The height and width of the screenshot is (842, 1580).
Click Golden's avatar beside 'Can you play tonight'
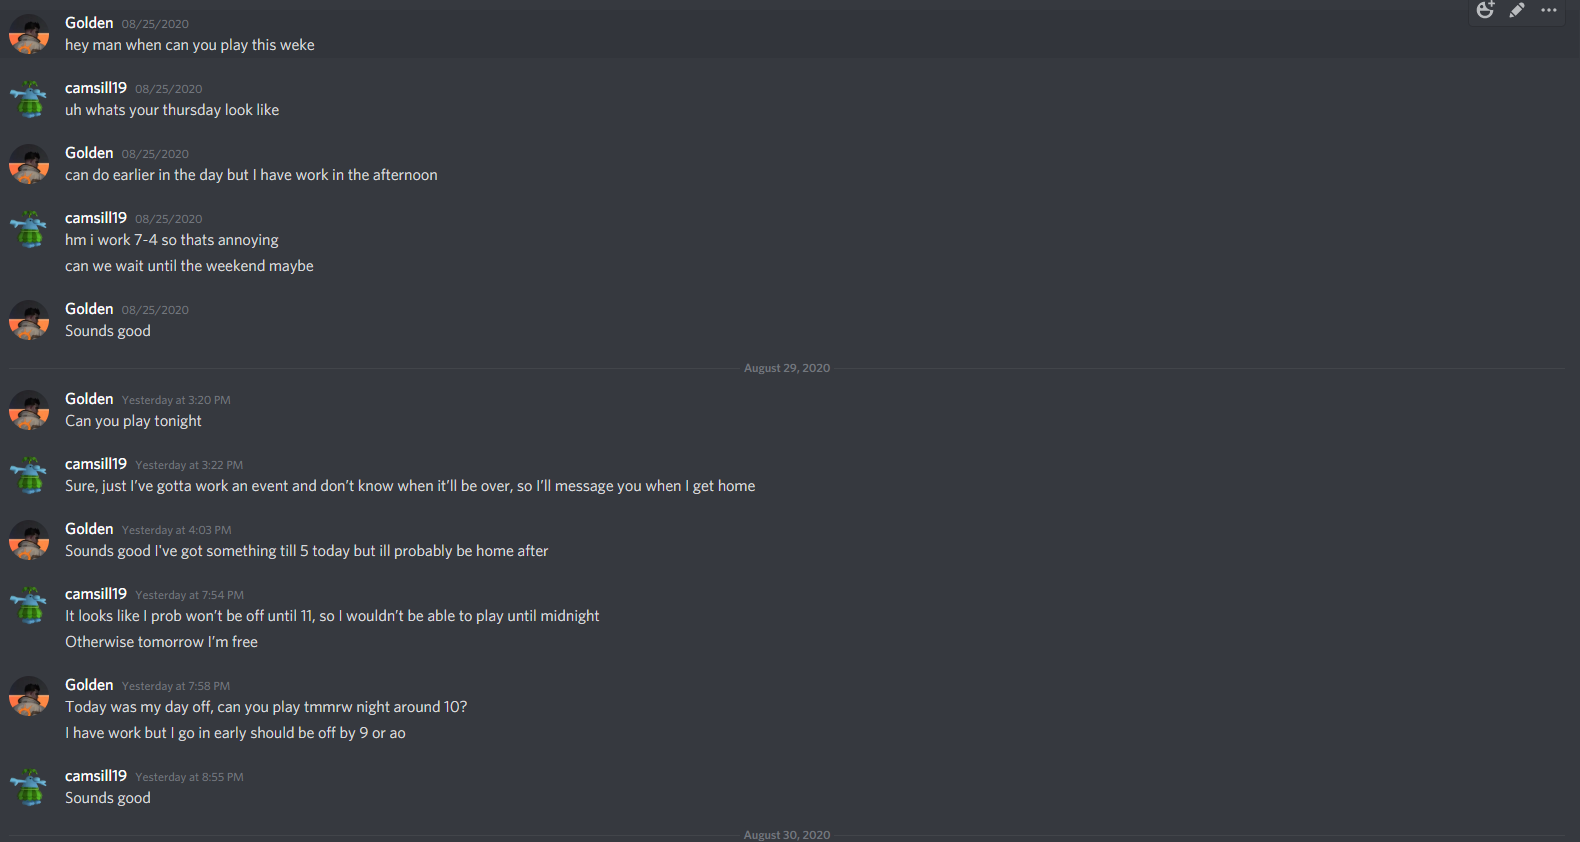(29, 410)
